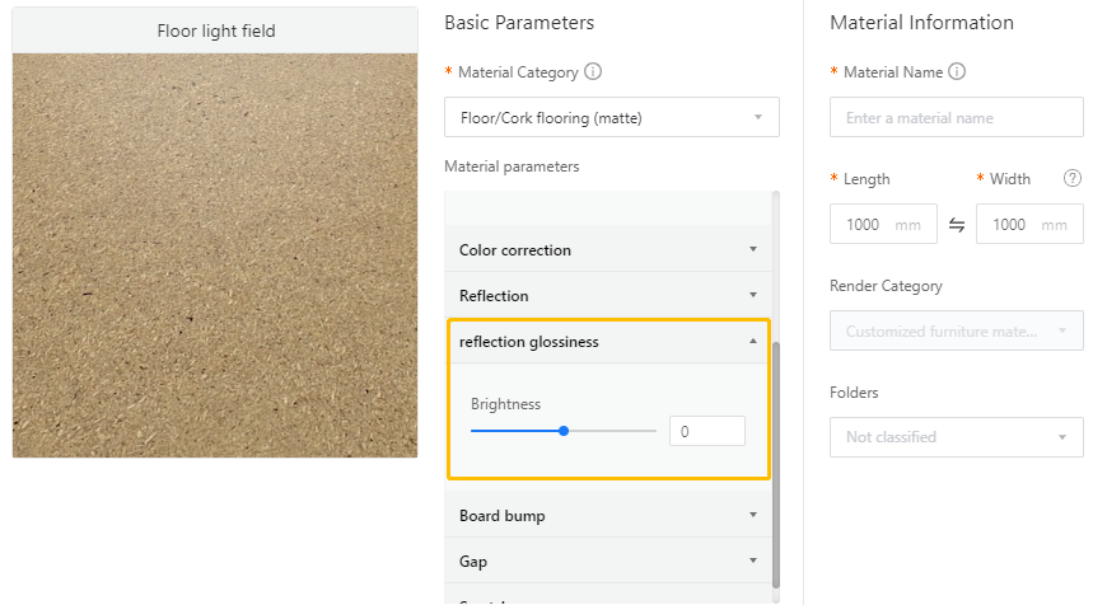Expand Board bump section
This screenshot has width=1107, height=606.
pos(608,516)
